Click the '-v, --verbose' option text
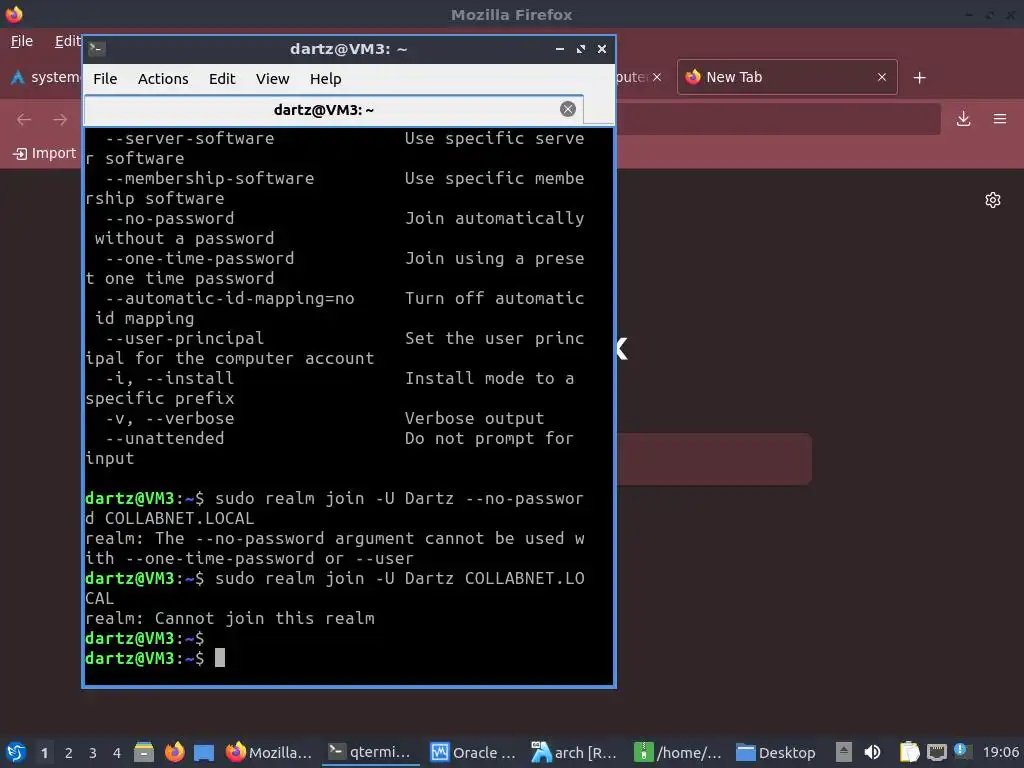The height and width of the screenshot is (768, 1024). (170, 418)
